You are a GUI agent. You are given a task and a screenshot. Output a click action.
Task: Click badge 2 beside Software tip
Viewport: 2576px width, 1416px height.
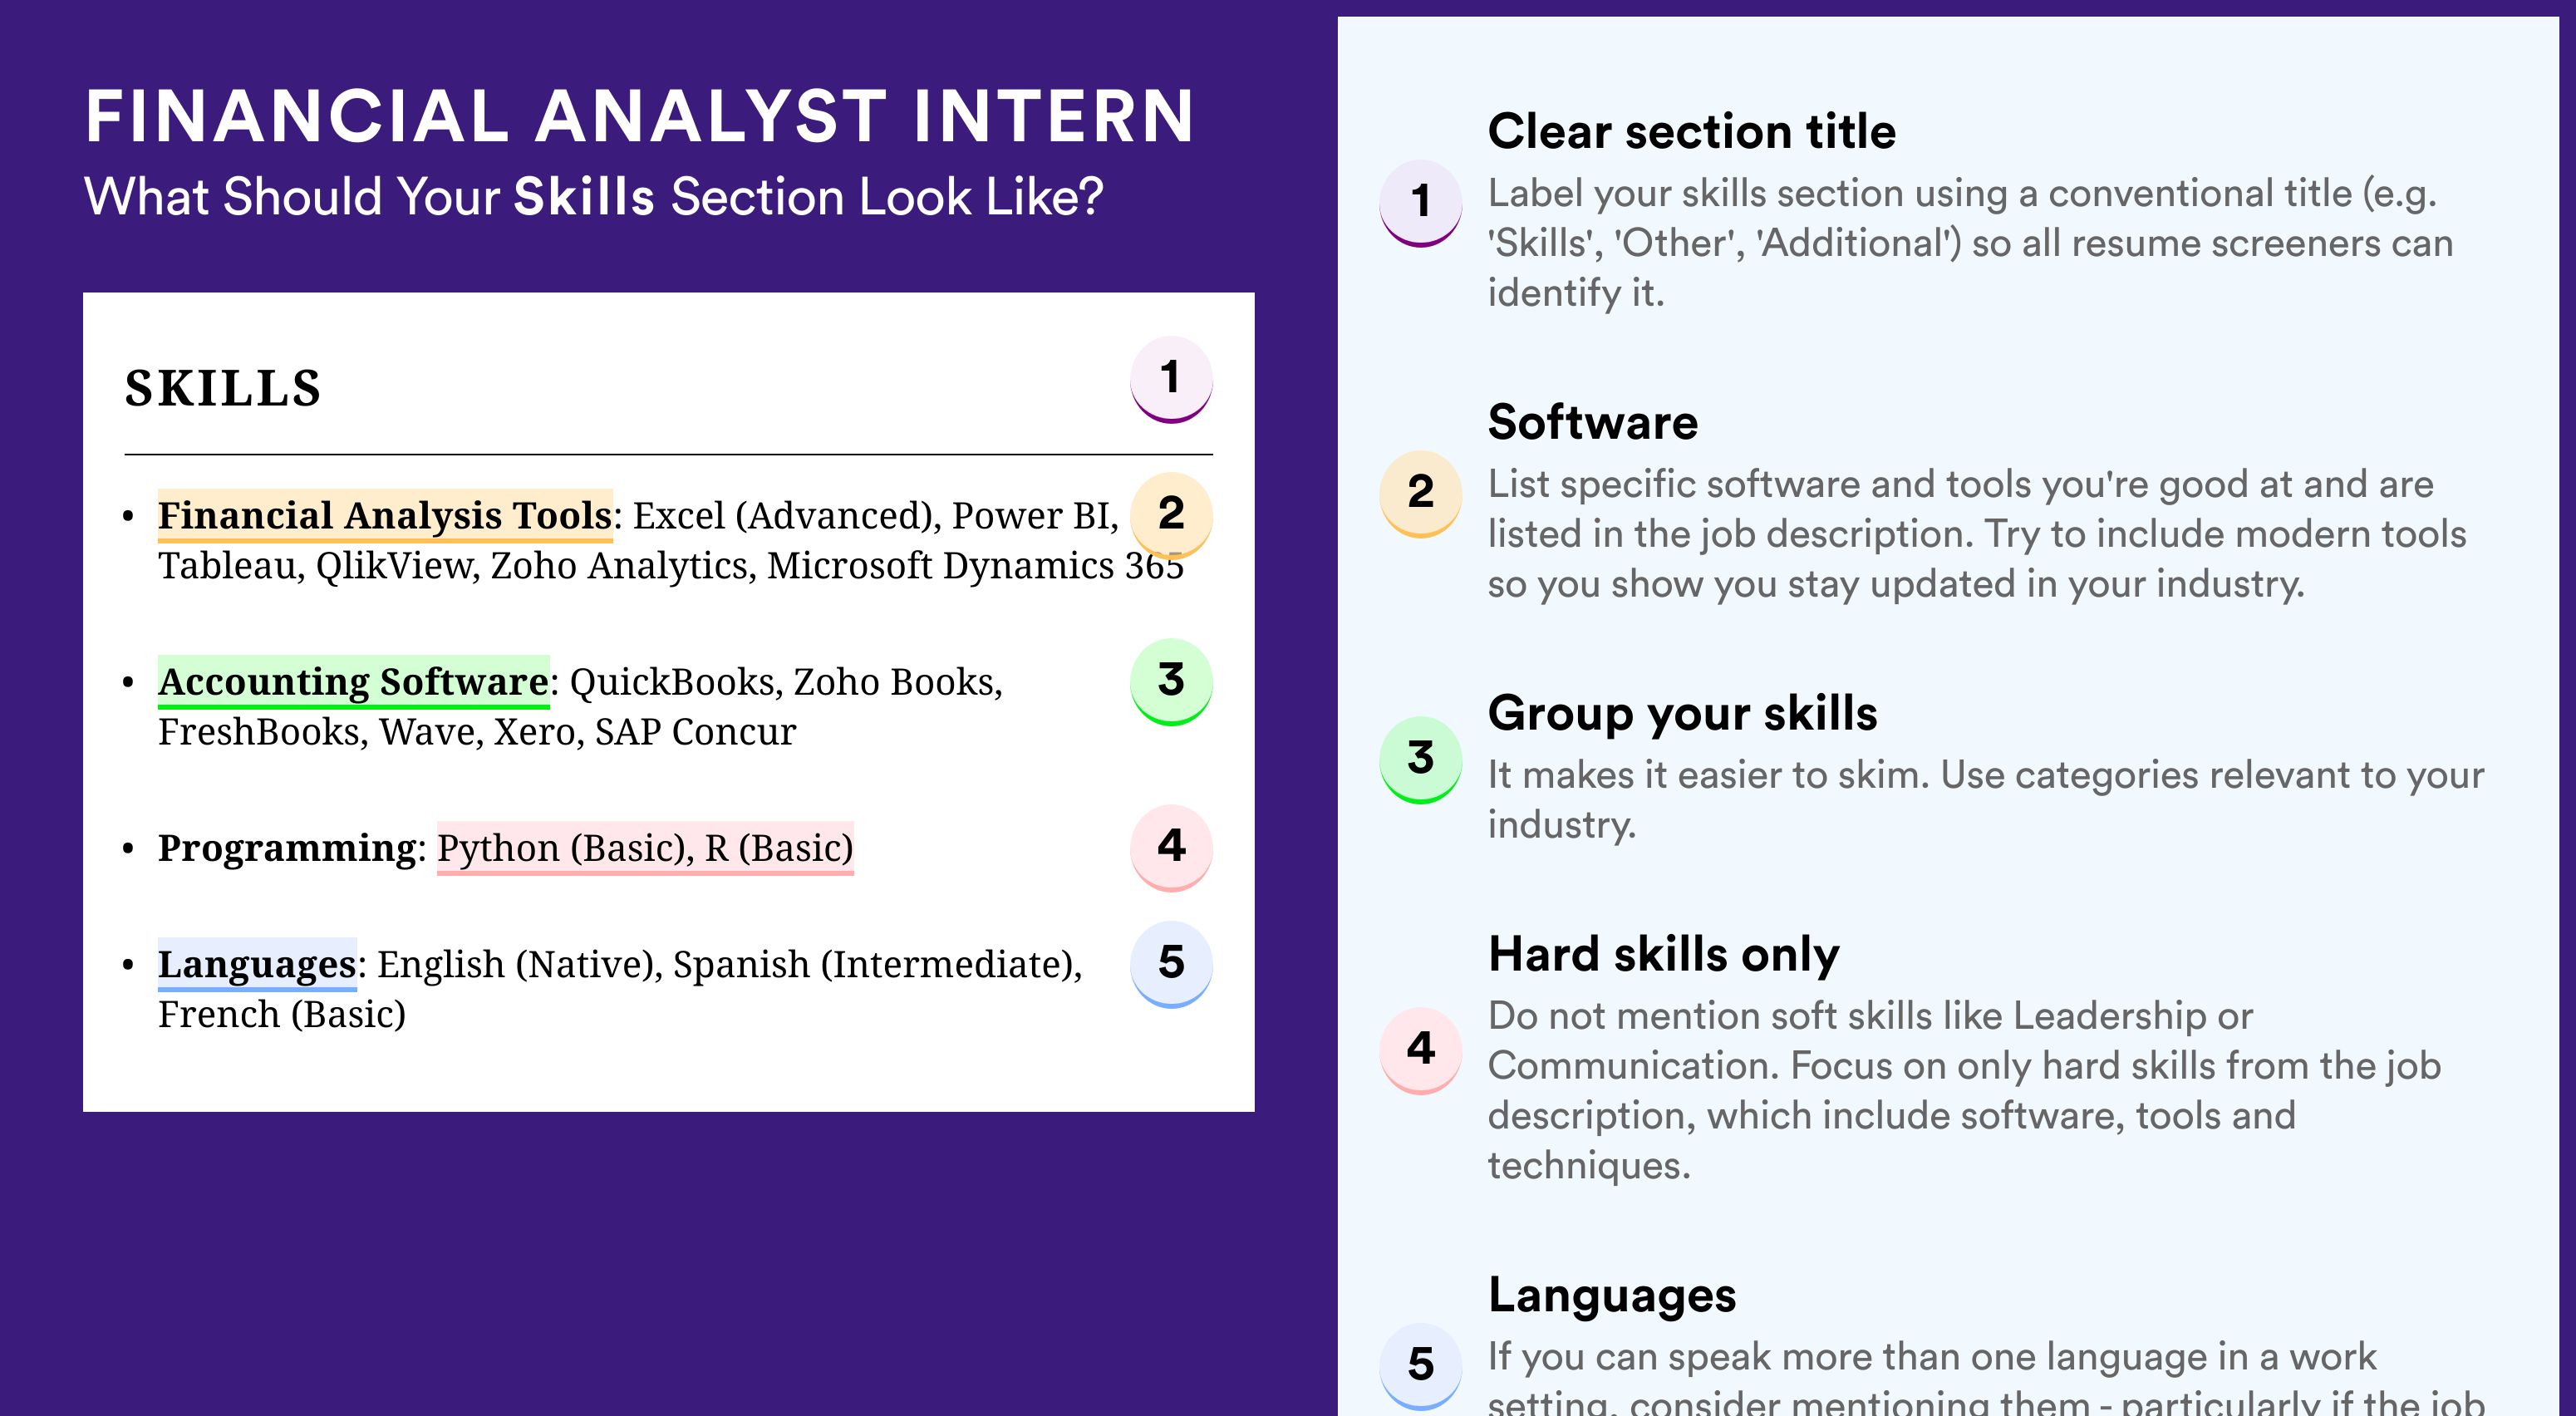1421,494
